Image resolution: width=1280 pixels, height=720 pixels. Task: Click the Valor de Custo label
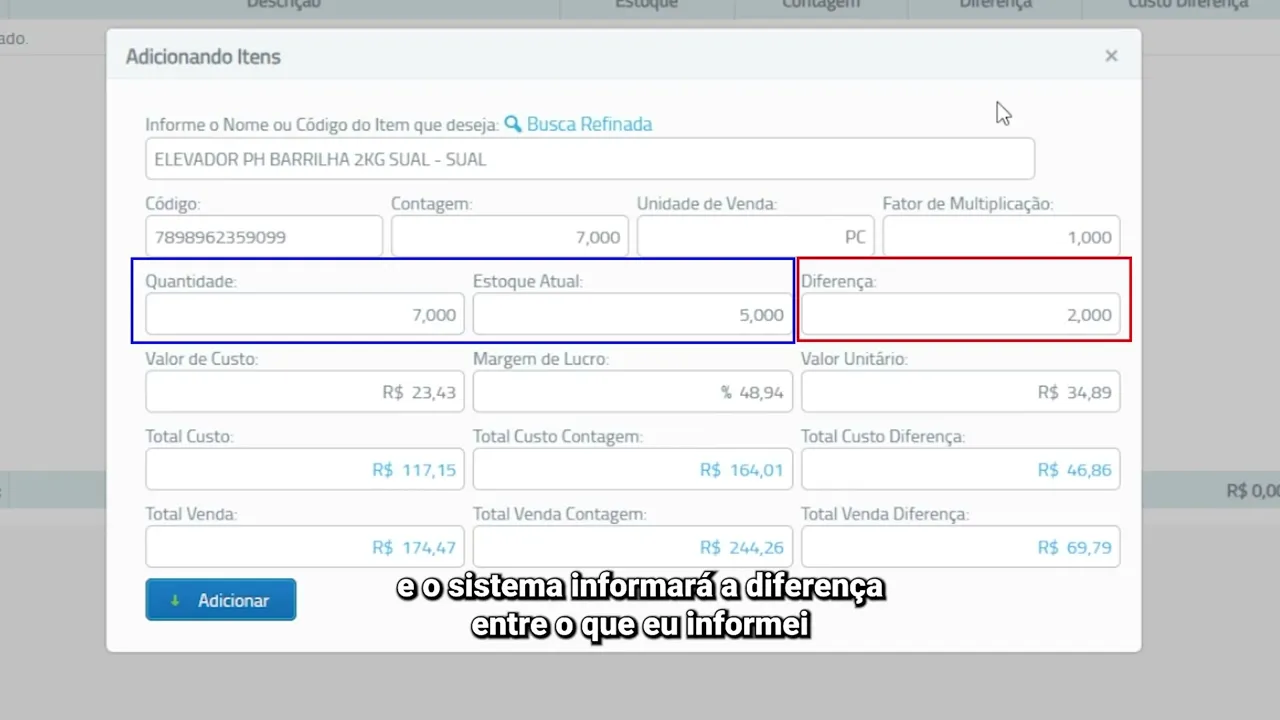point(202,358)
